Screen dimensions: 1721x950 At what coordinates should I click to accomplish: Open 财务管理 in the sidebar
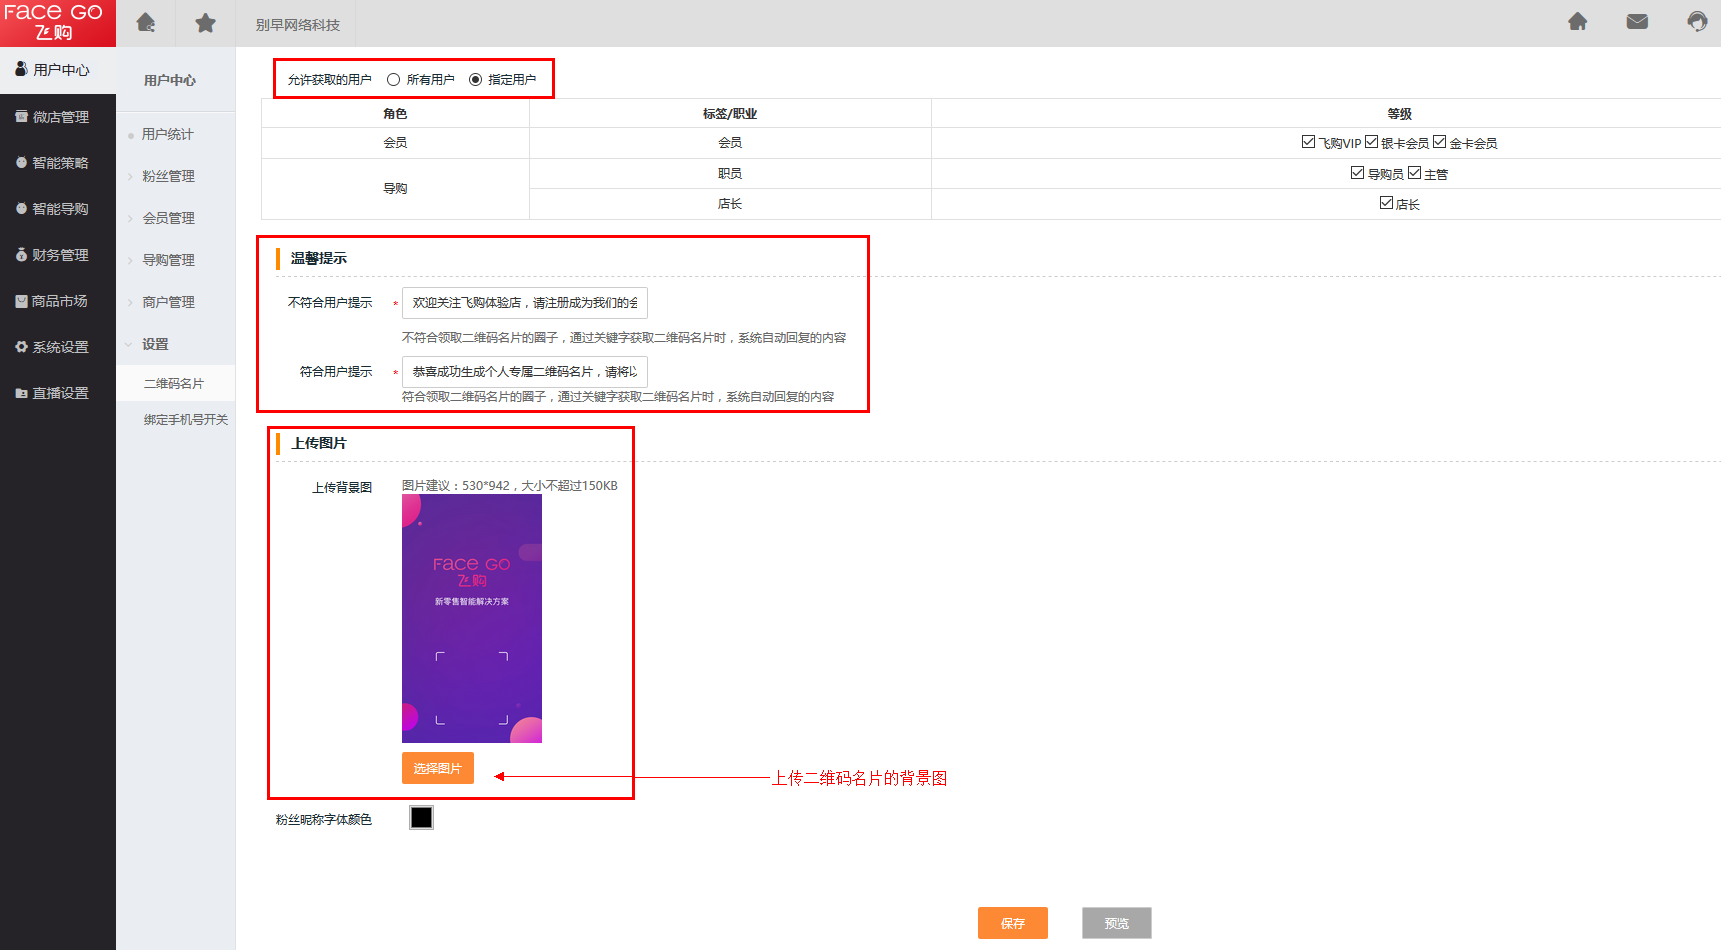click(x=59, y=255)
